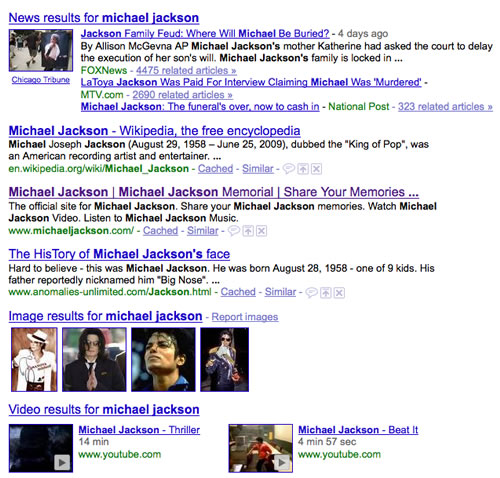Promote the Wikipedia result with arrow icon
500x478 pixels.
point(303,169)
